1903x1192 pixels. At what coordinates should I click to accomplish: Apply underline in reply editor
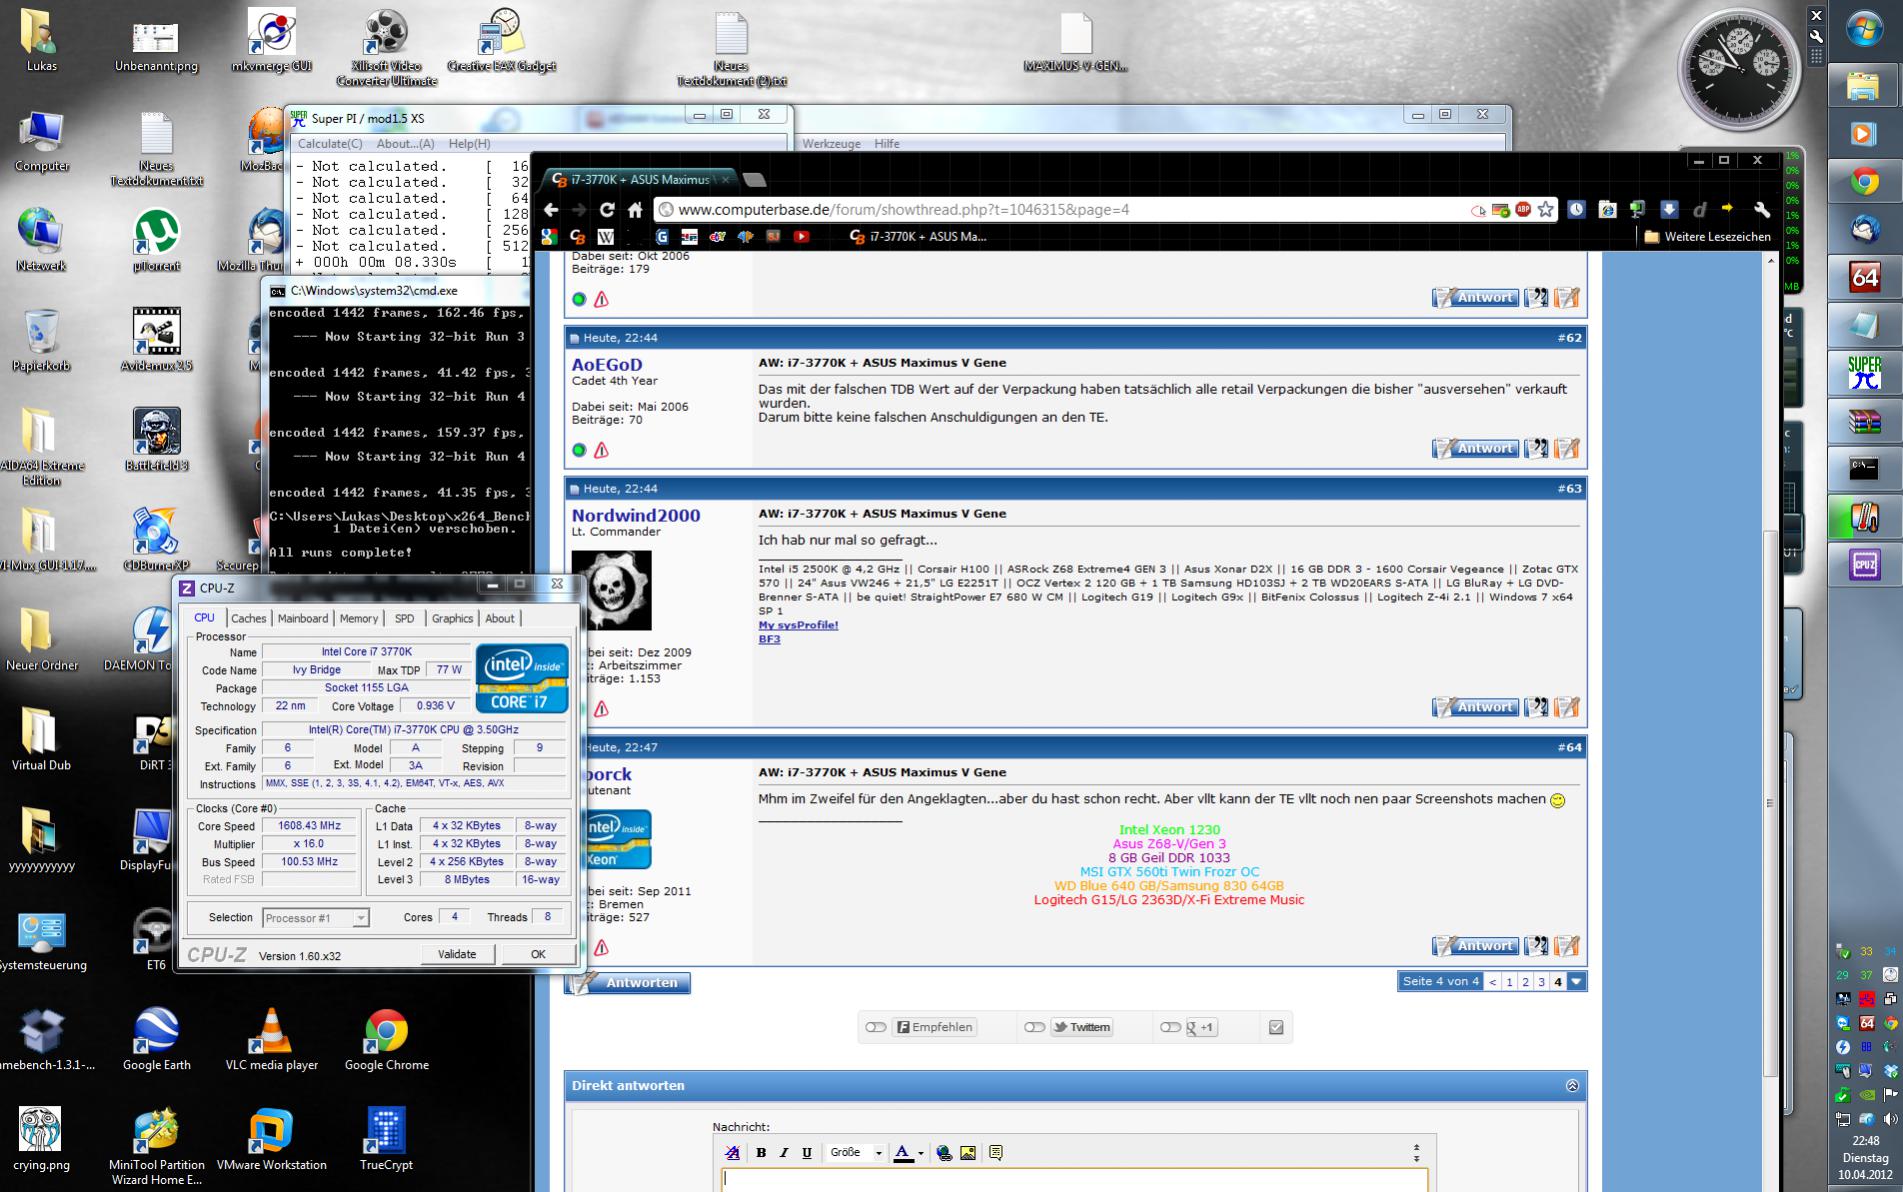(x=807, y=1153)
